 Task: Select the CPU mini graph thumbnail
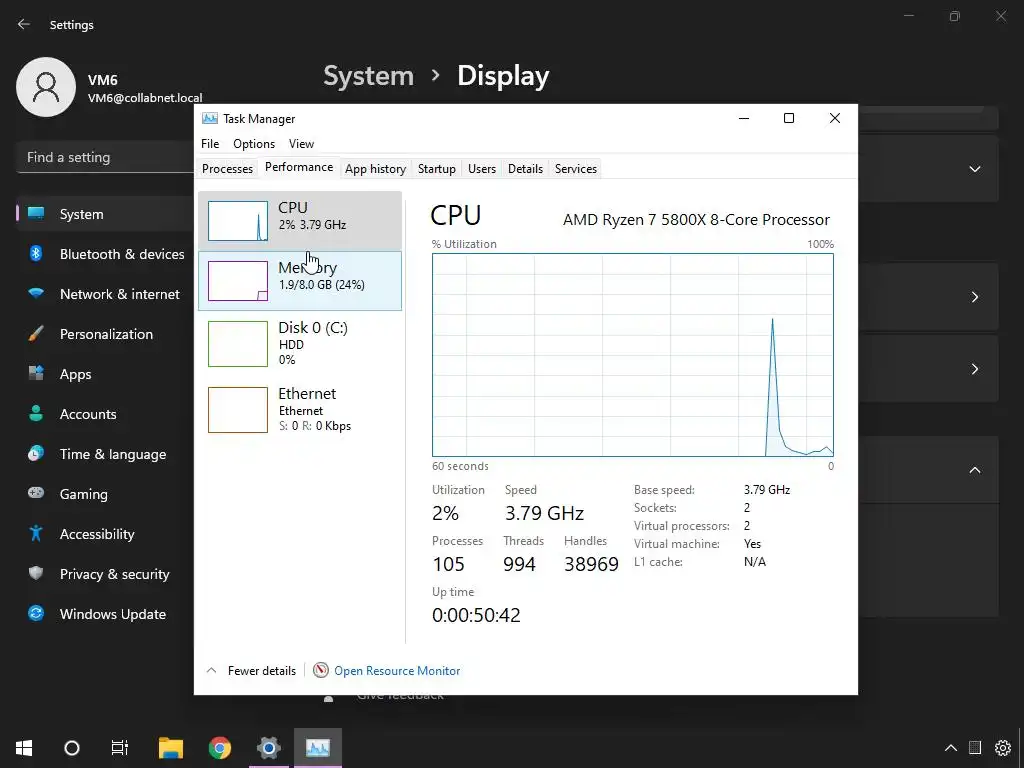click(238, 221)
